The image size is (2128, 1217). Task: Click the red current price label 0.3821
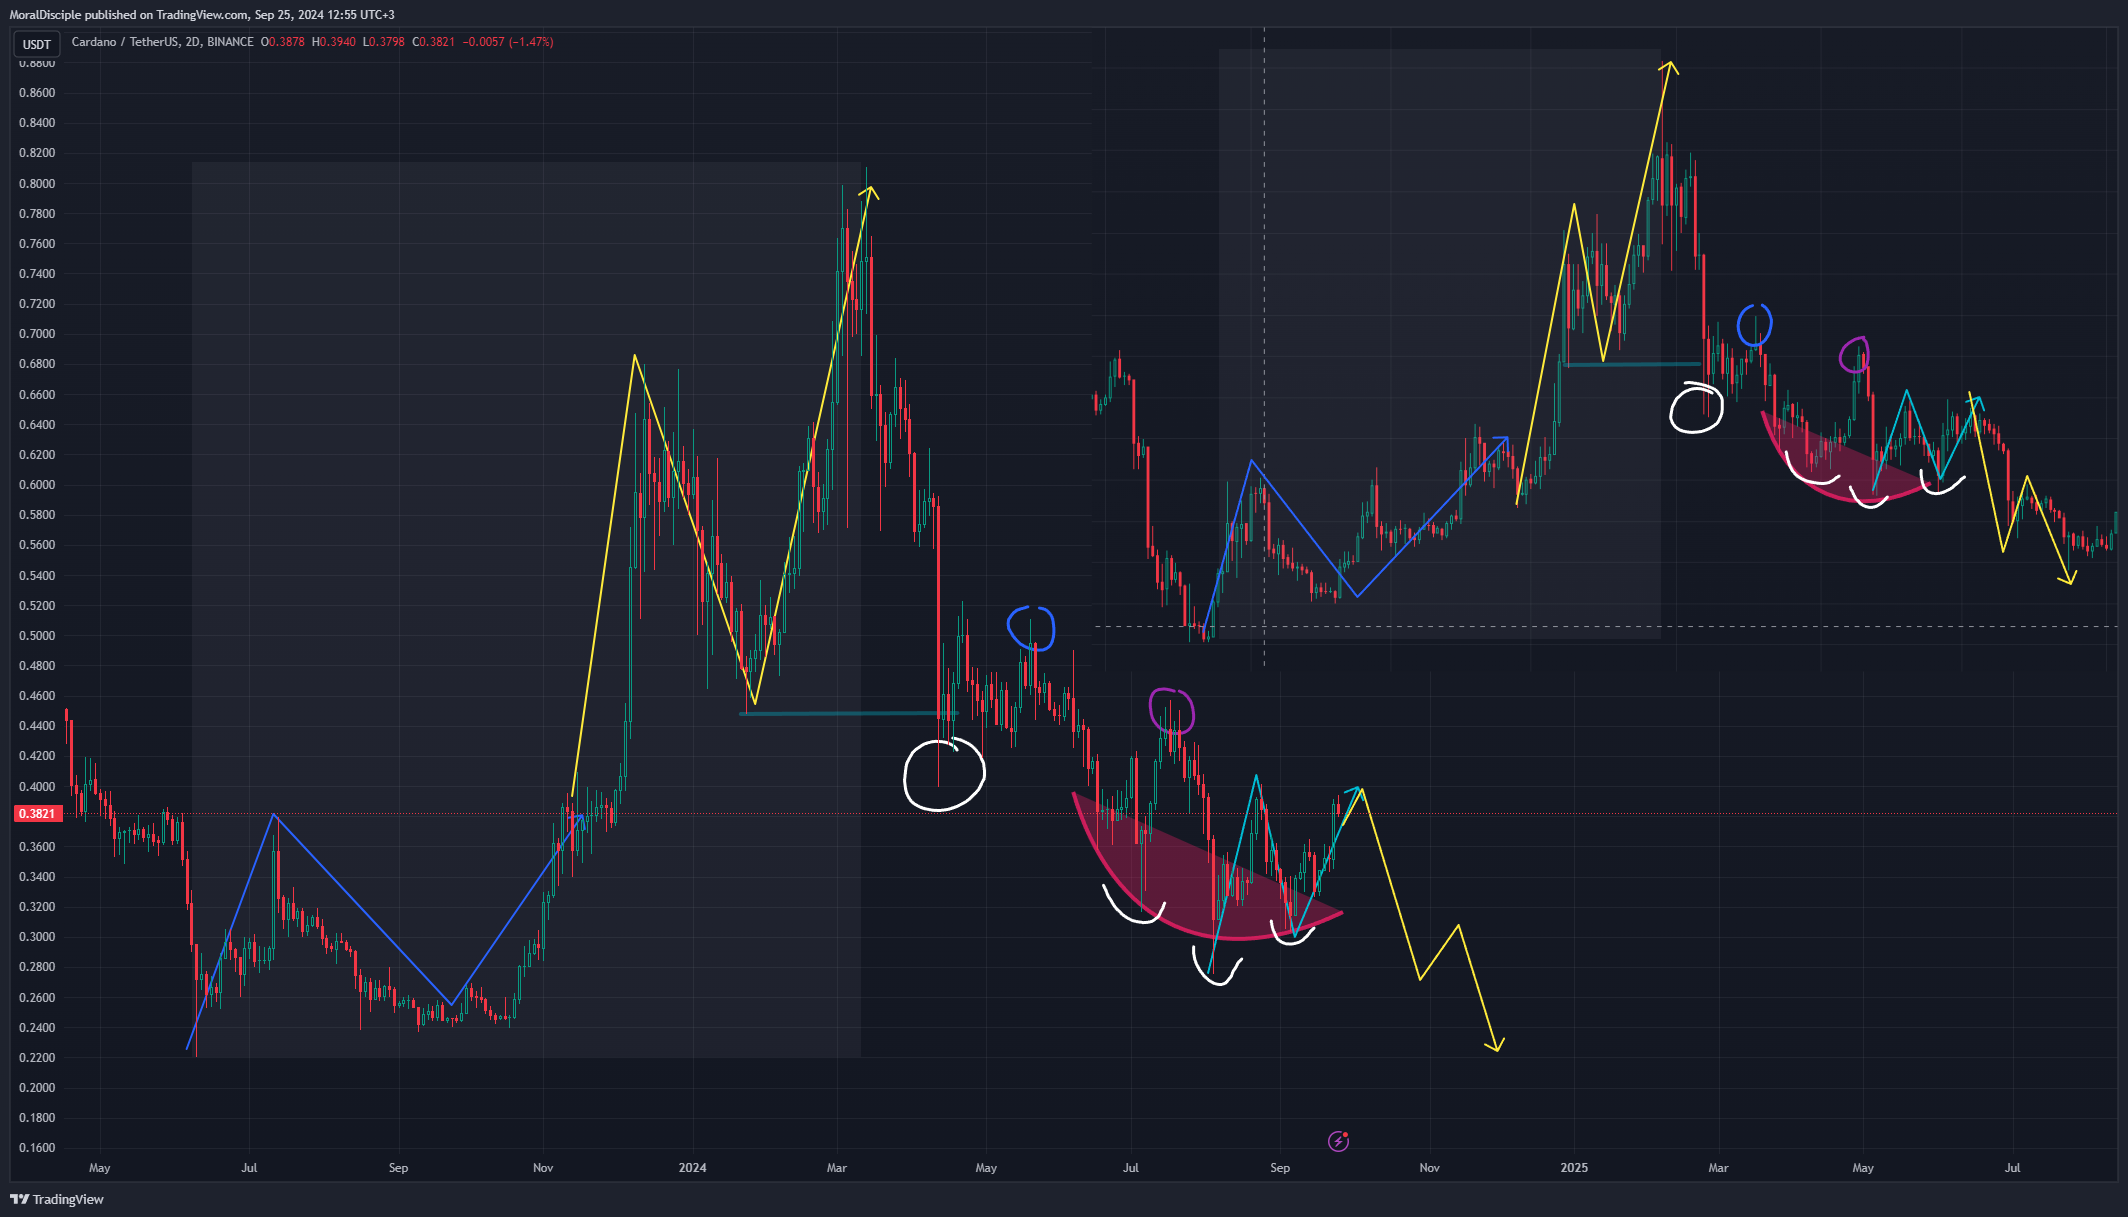click(x=37, y=814)
